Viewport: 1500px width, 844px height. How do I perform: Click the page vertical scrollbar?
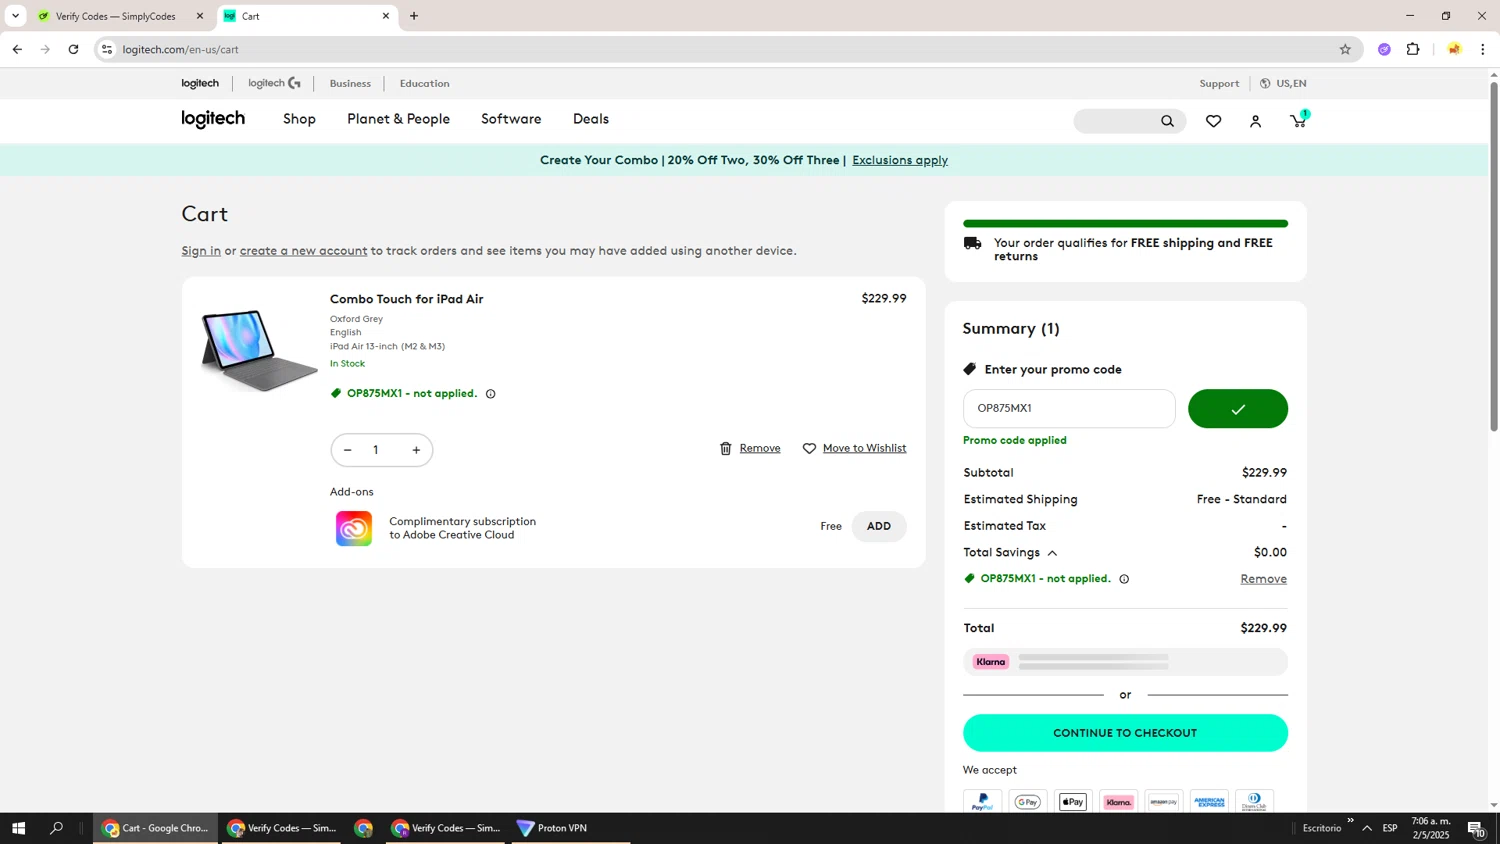1494,257
